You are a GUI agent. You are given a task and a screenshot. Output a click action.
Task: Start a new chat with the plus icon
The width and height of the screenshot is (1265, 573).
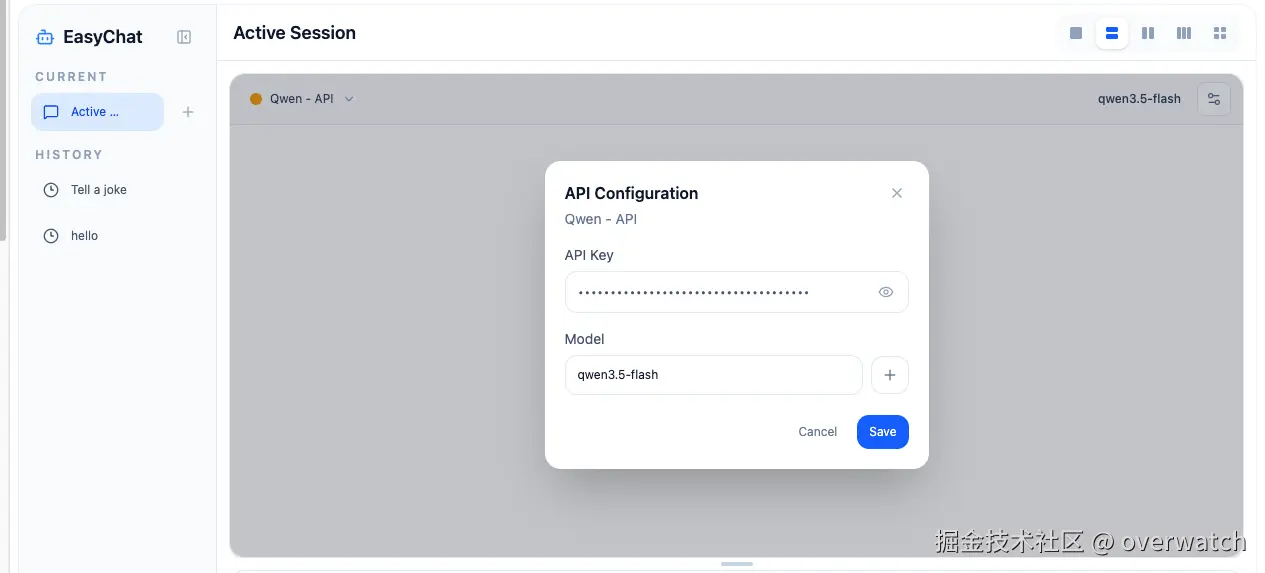pos(188,112)
